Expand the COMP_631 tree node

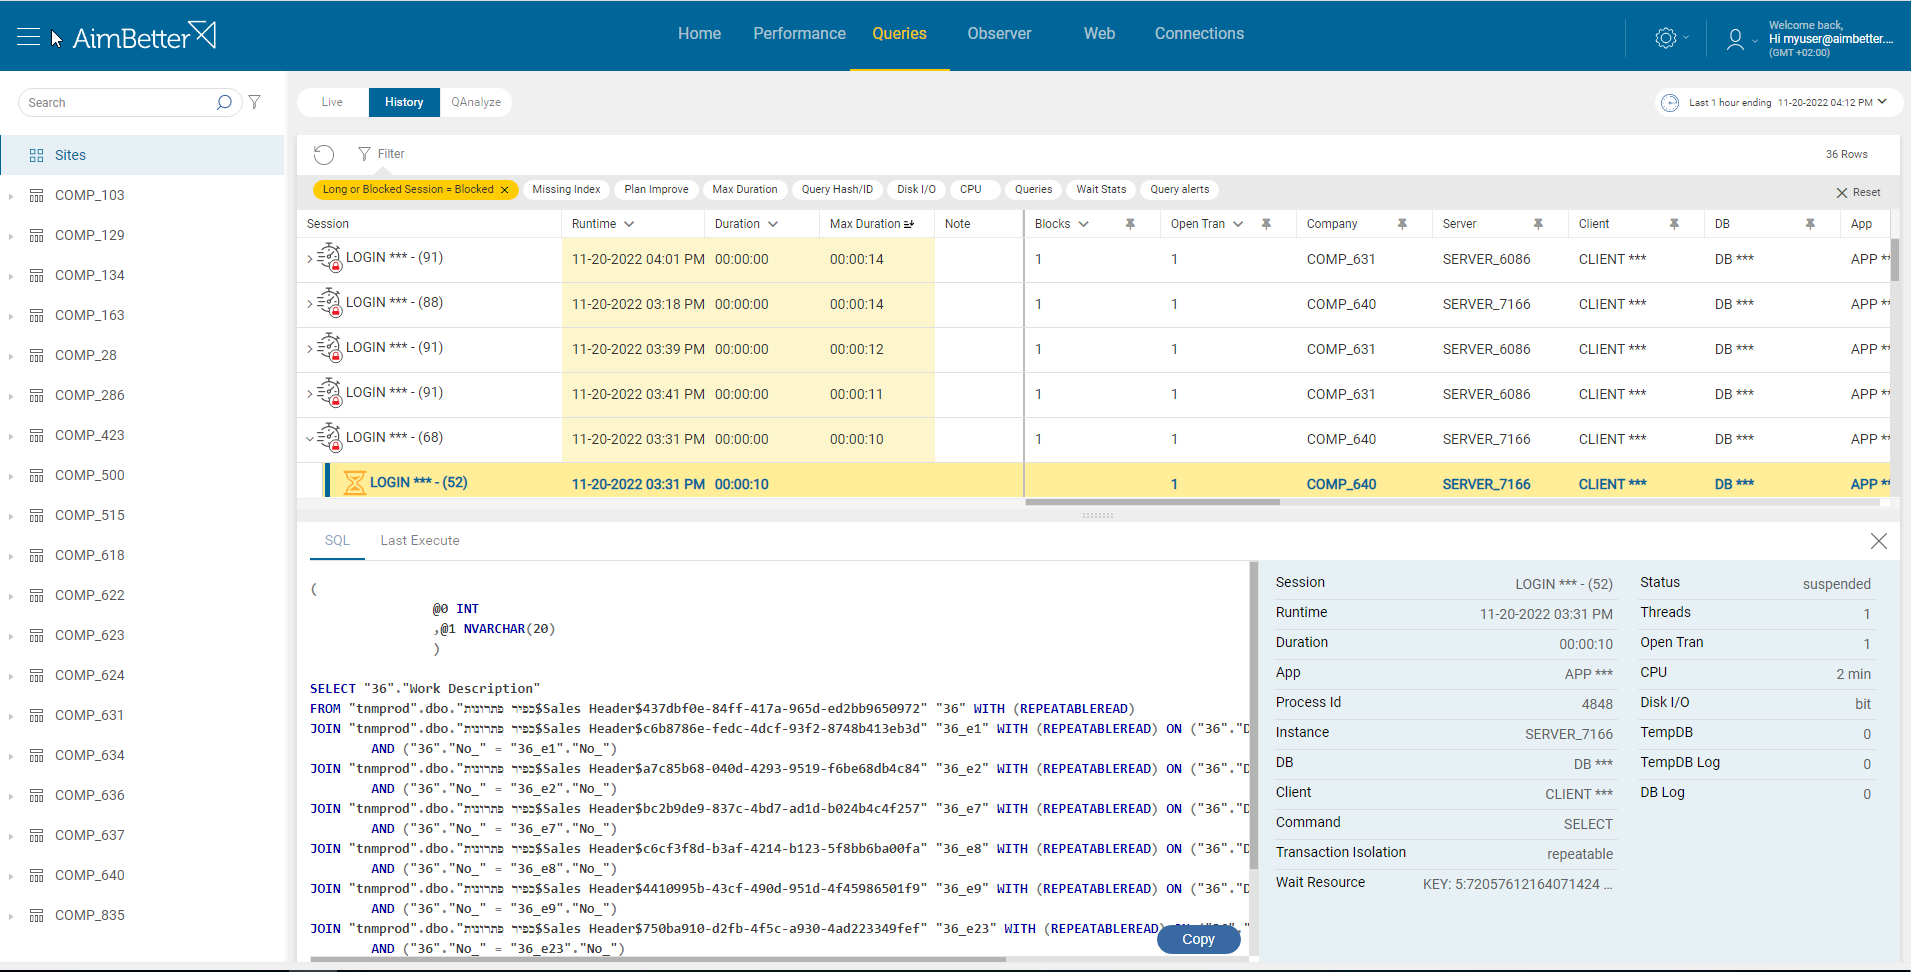point(11,716)
